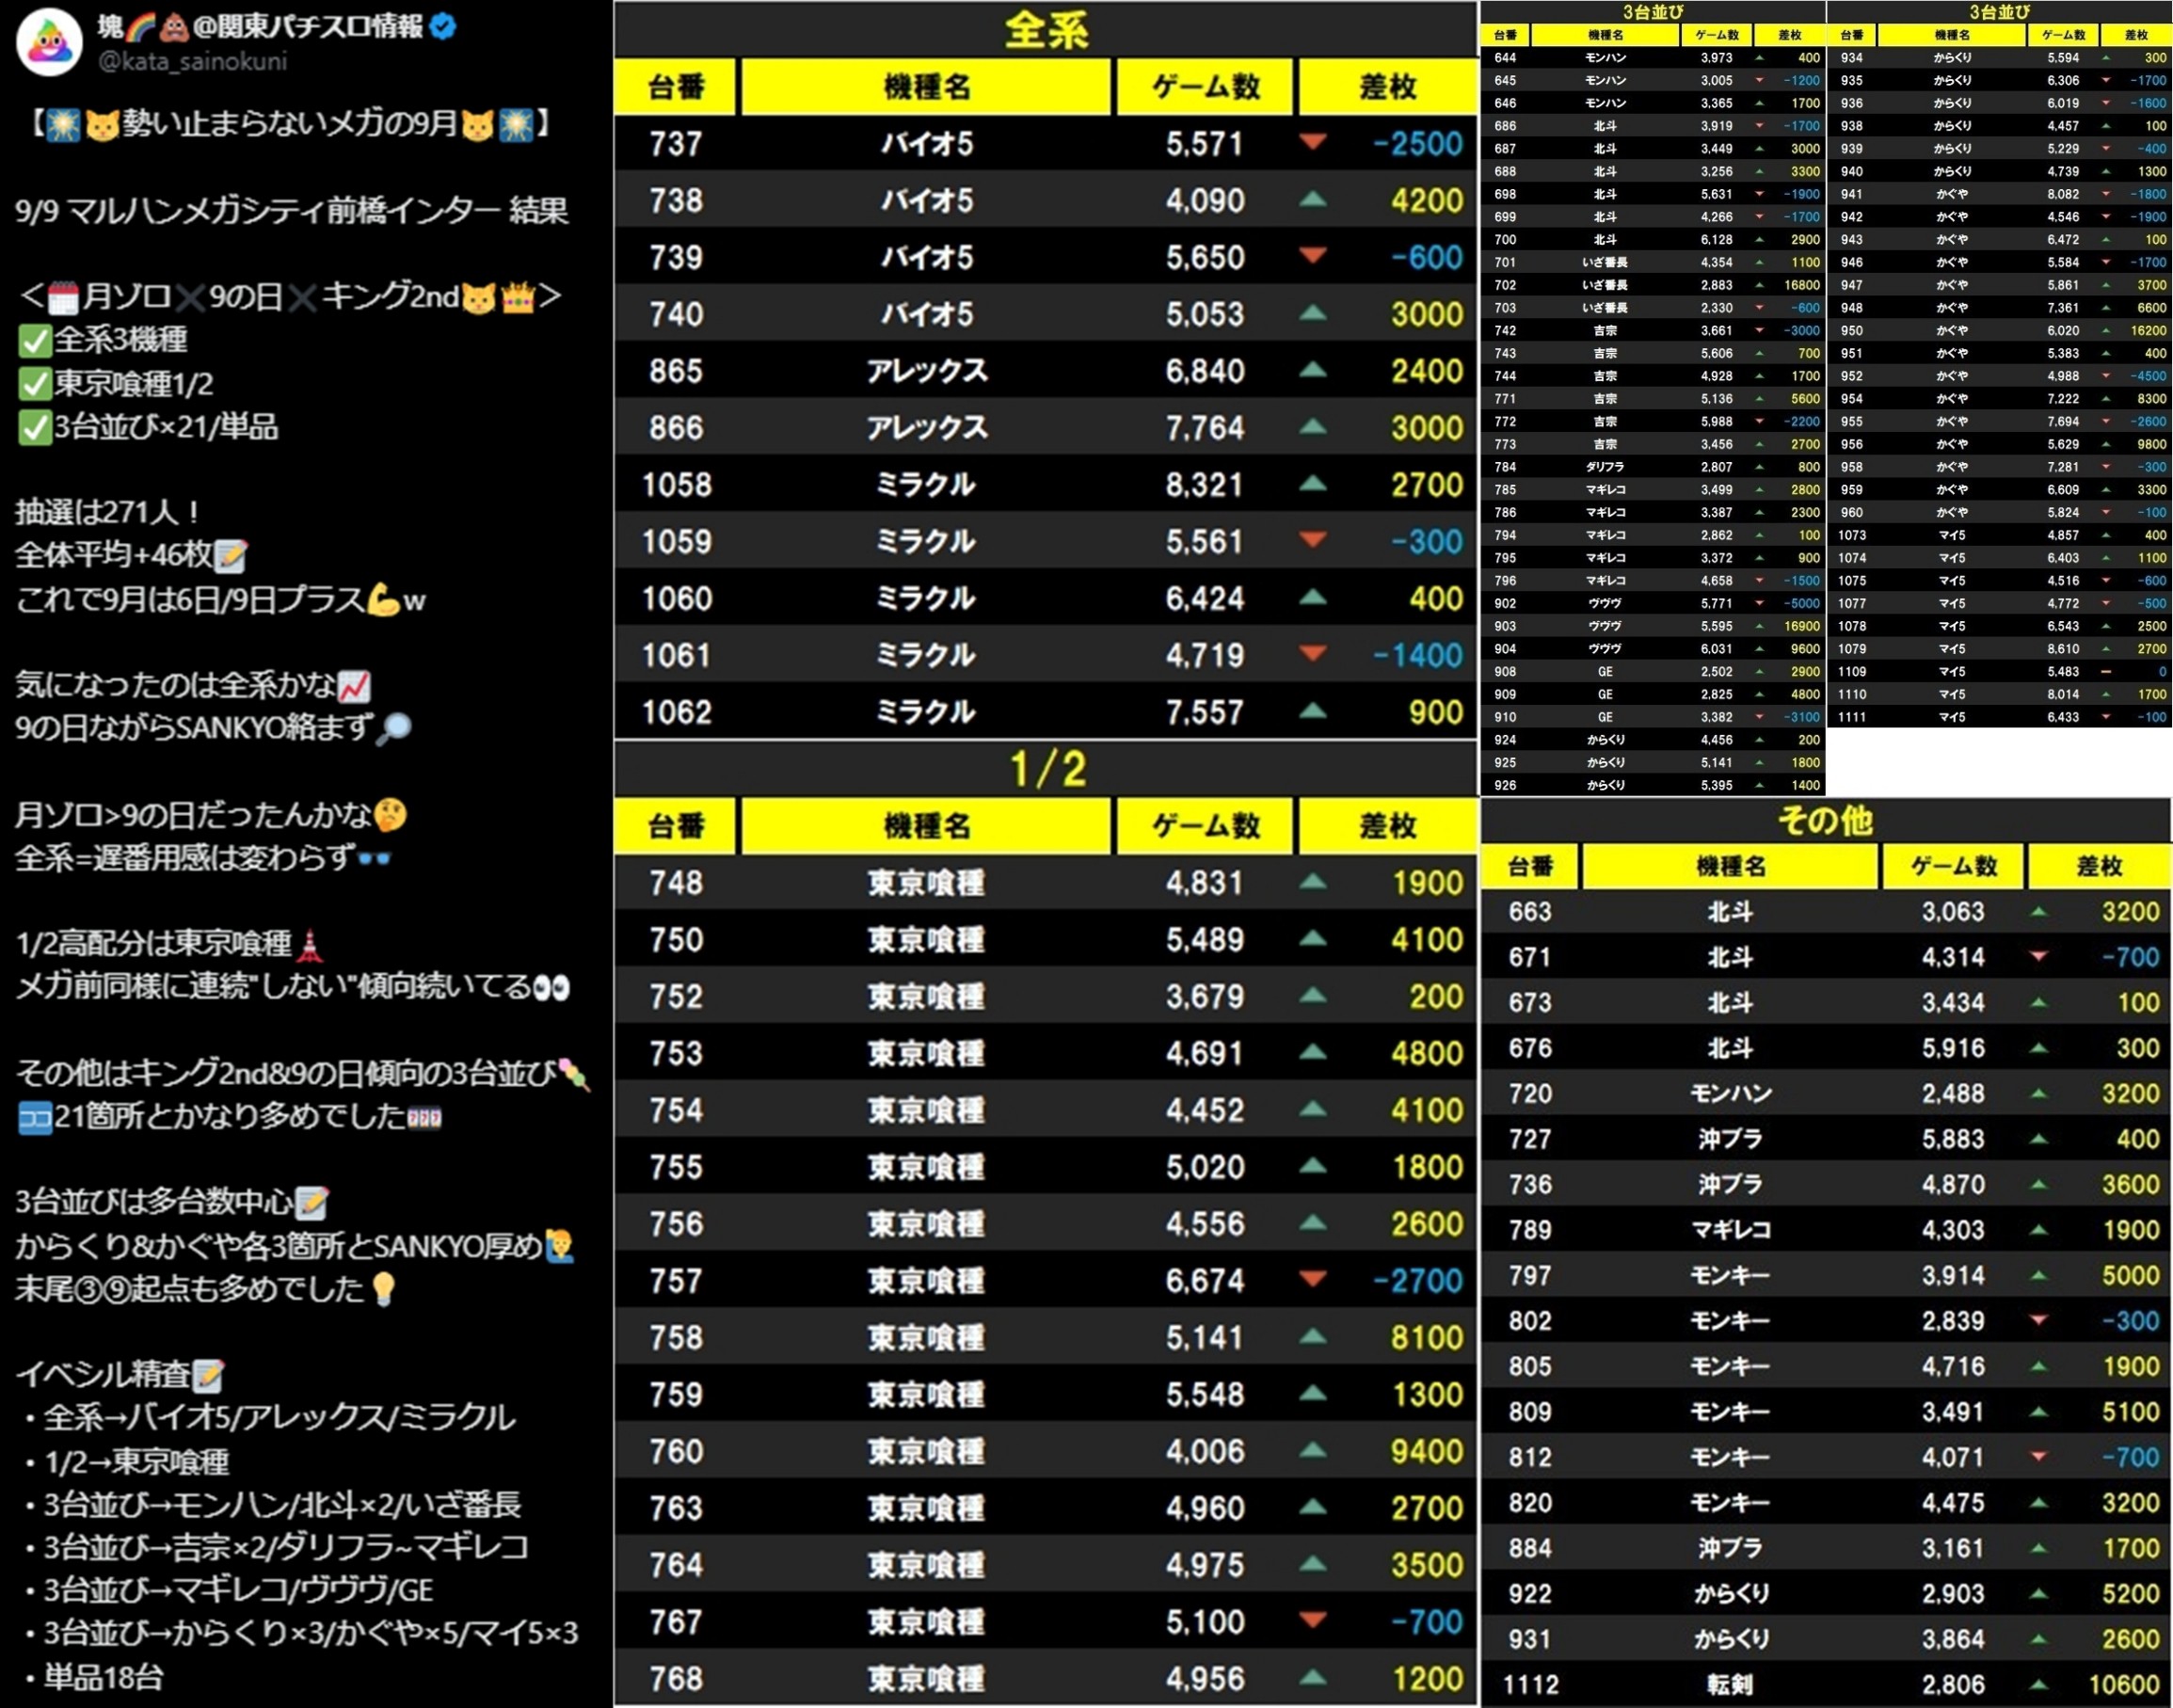
Task: Click the blue verified badge icon
Action: coord(443,26)
